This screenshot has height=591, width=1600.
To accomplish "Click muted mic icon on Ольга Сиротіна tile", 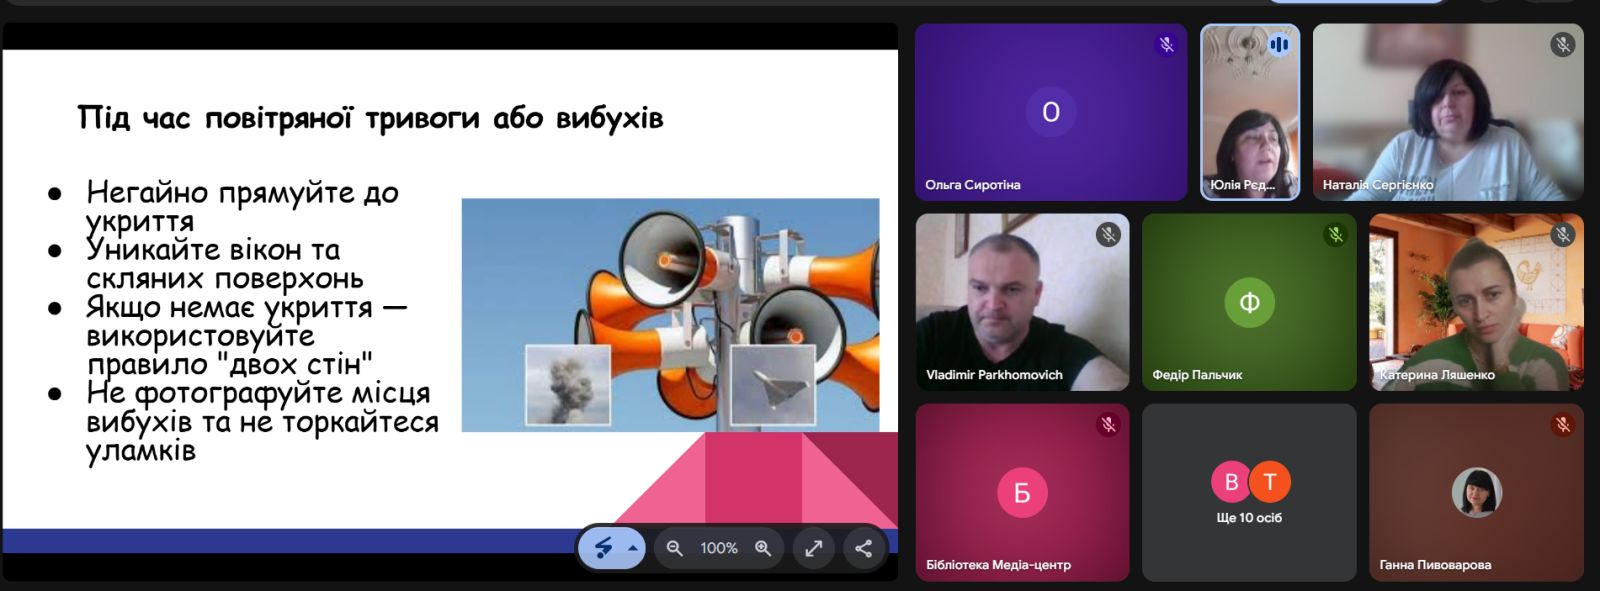I will [1165, 45].
